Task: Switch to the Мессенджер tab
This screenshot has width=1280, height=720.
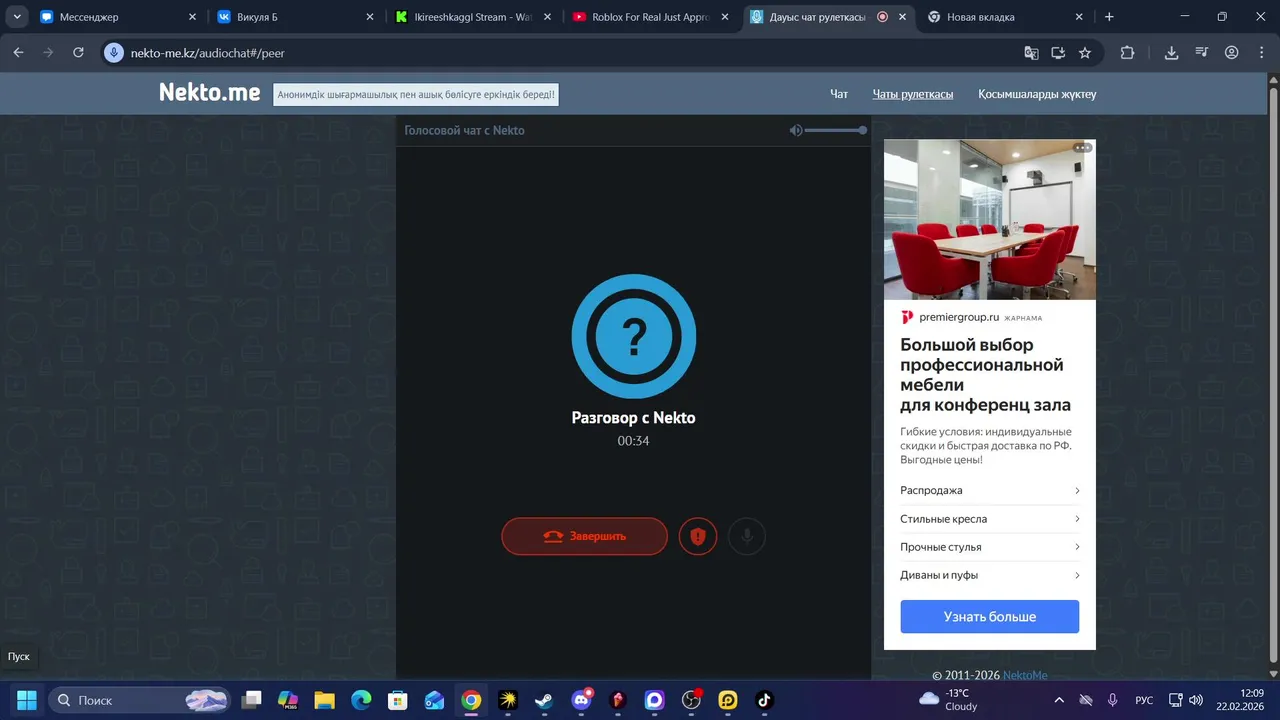Action: pyautogui.click(x=116, y=17)
